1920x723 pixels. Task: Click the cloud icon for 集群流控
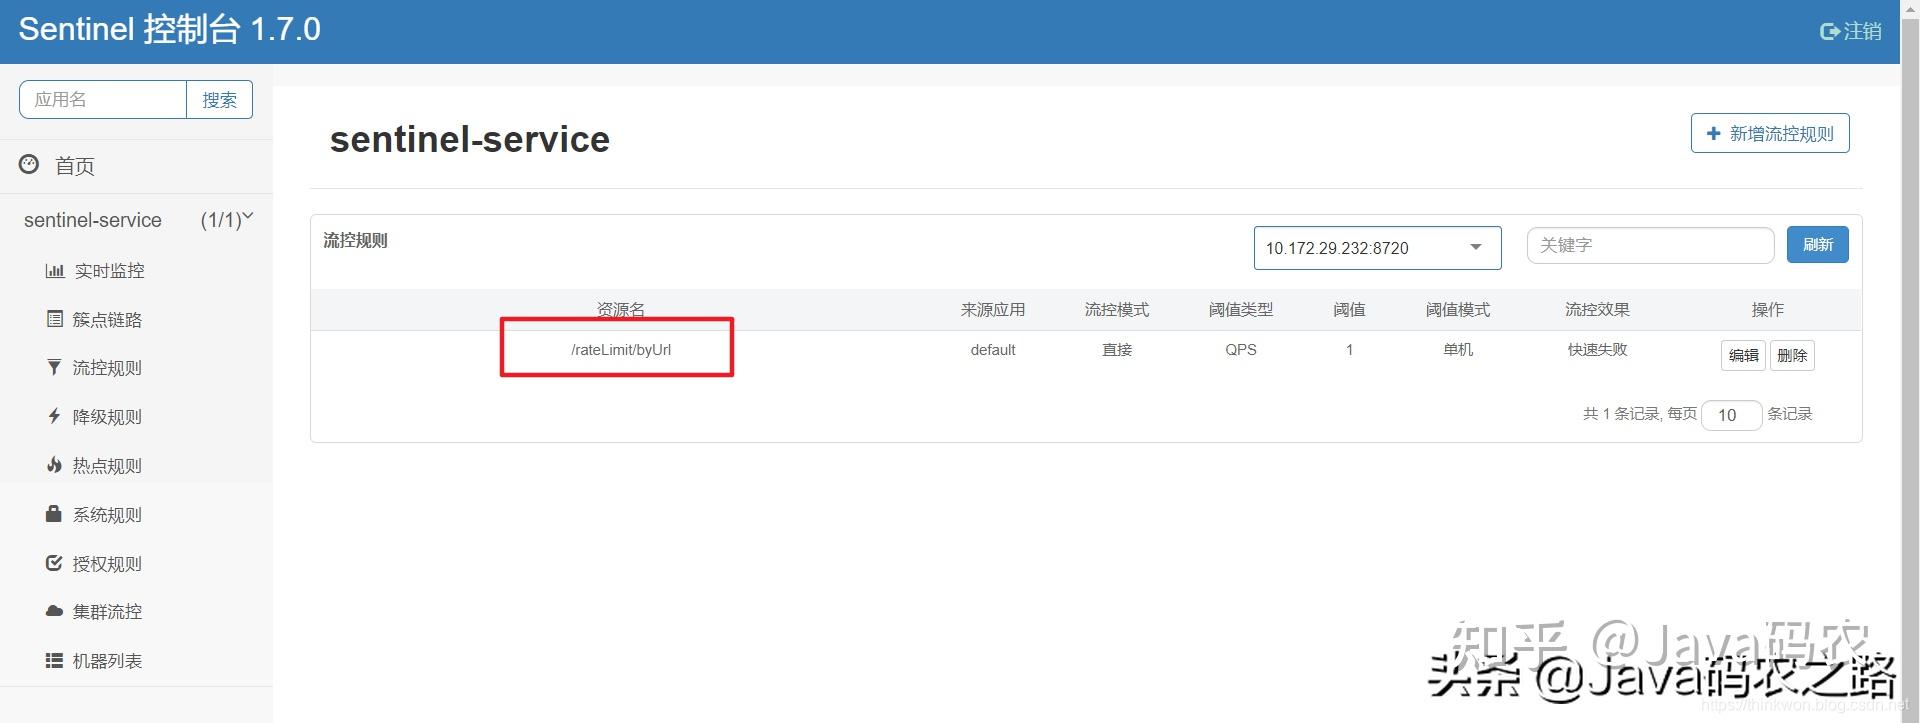(x=54, y=611)
